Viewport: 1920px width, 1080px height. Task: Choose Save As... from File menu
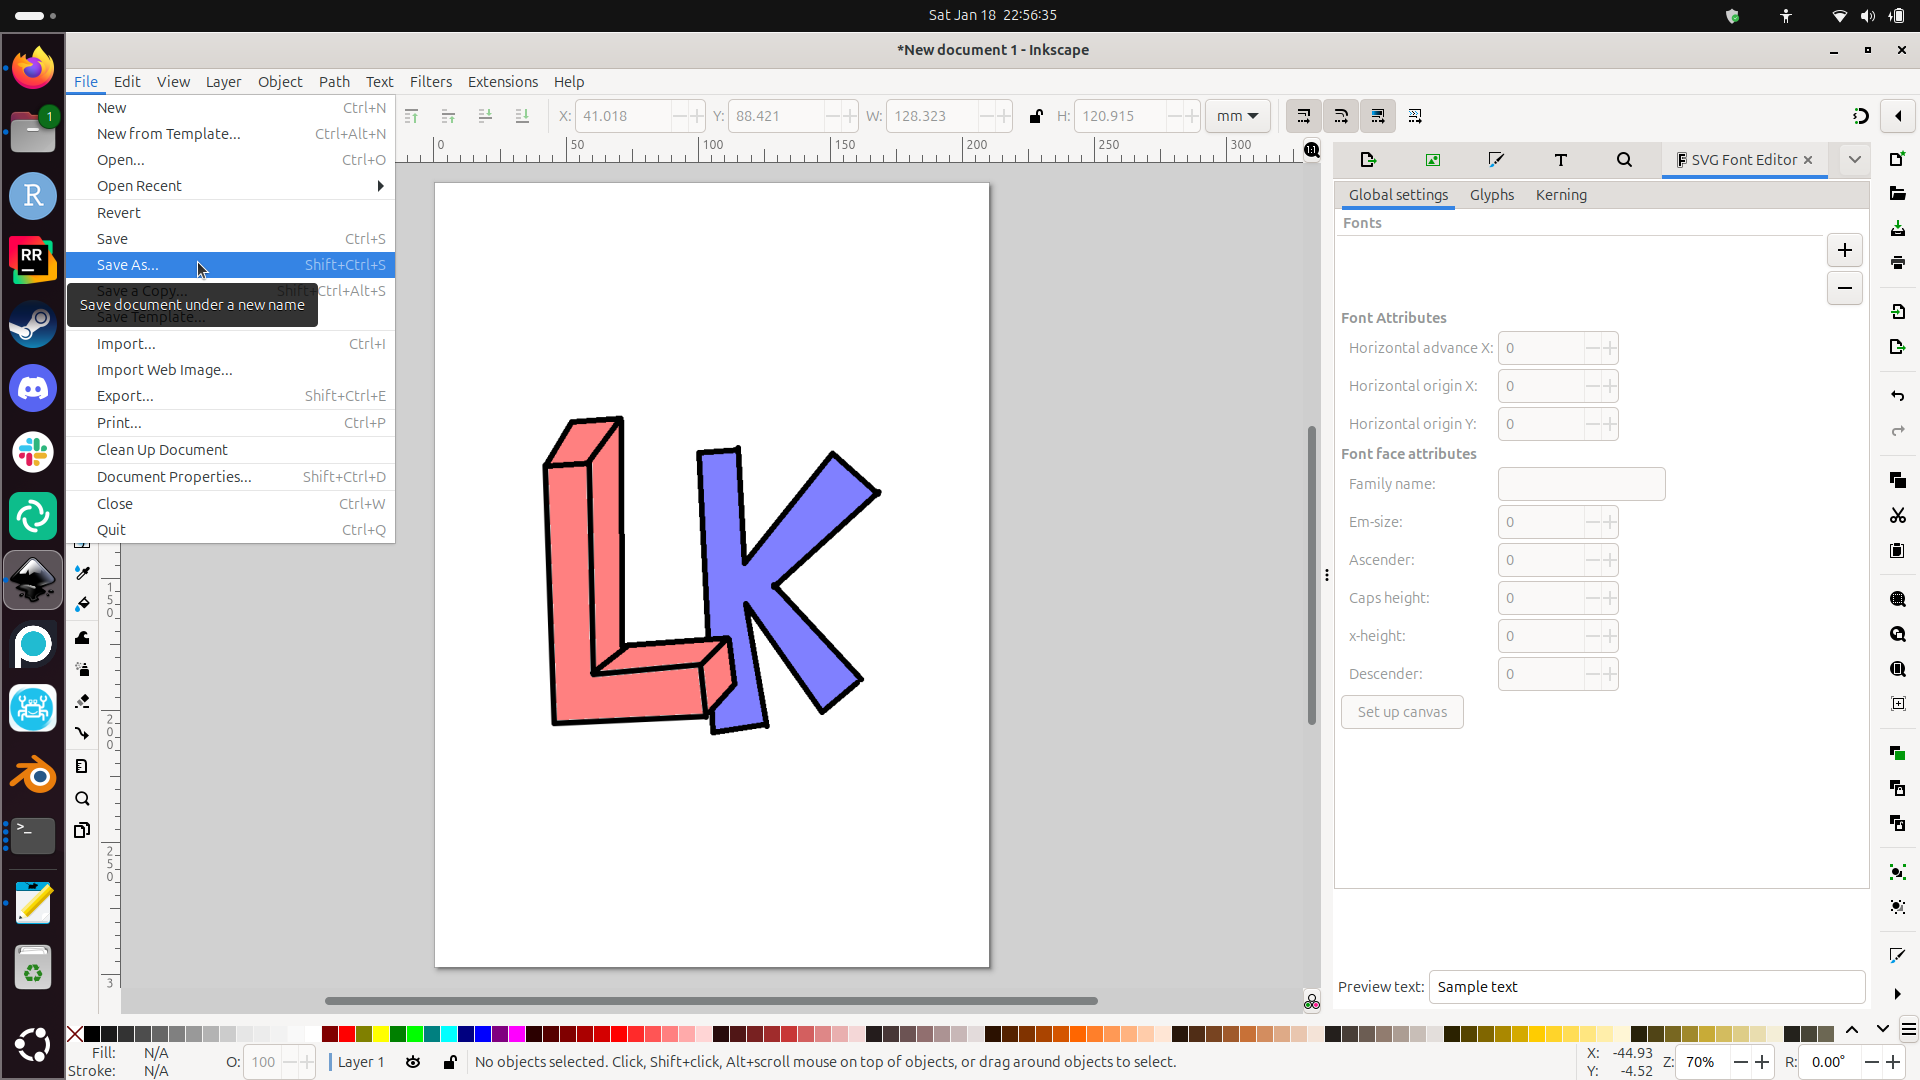click(x=231, y=265)
